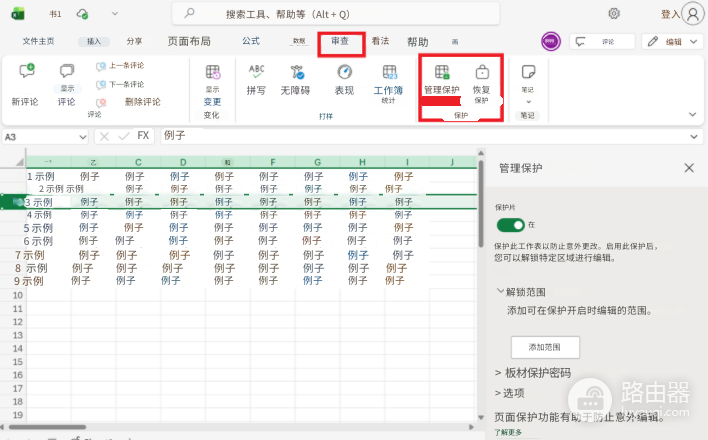Delete comment (删除评论)
Image resolution: width=708 pixels, height=440 pixels.
coord(128,102)
